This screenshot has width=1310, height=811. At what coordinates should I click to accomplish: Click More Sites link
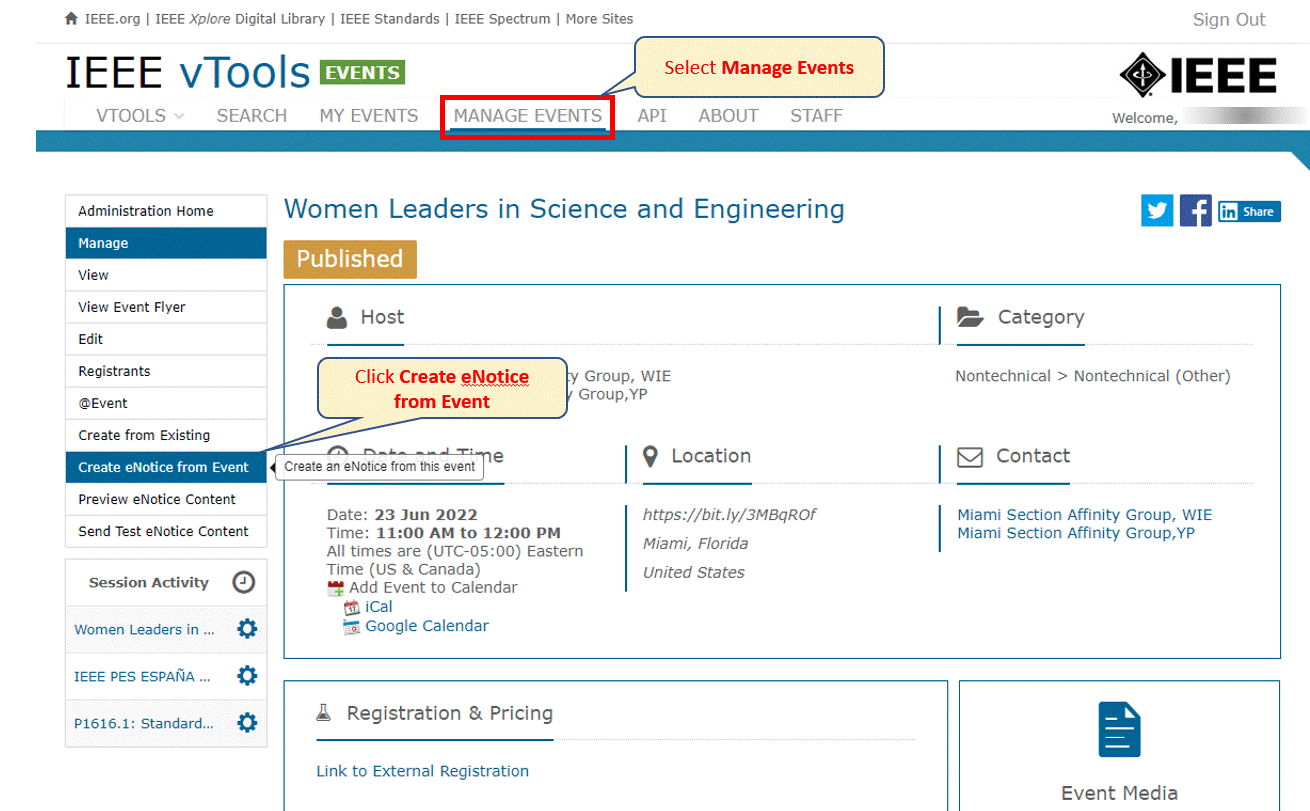(x=599, y=19)
